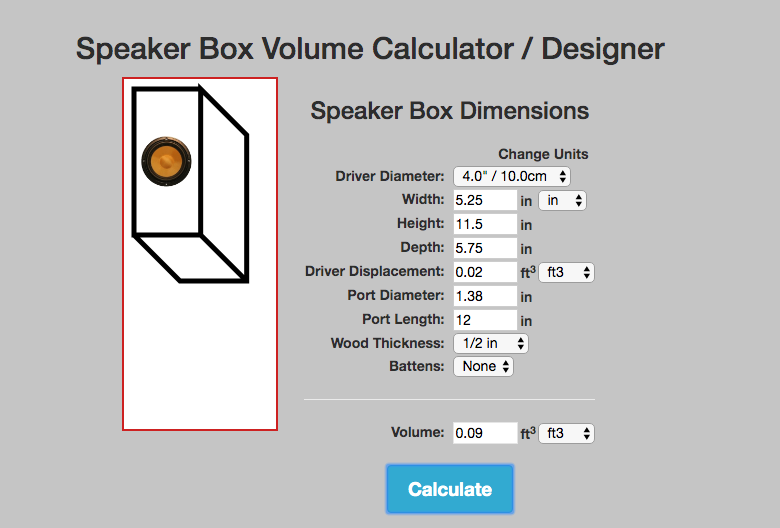Click the Port Diameter input field

pos(485,296)
